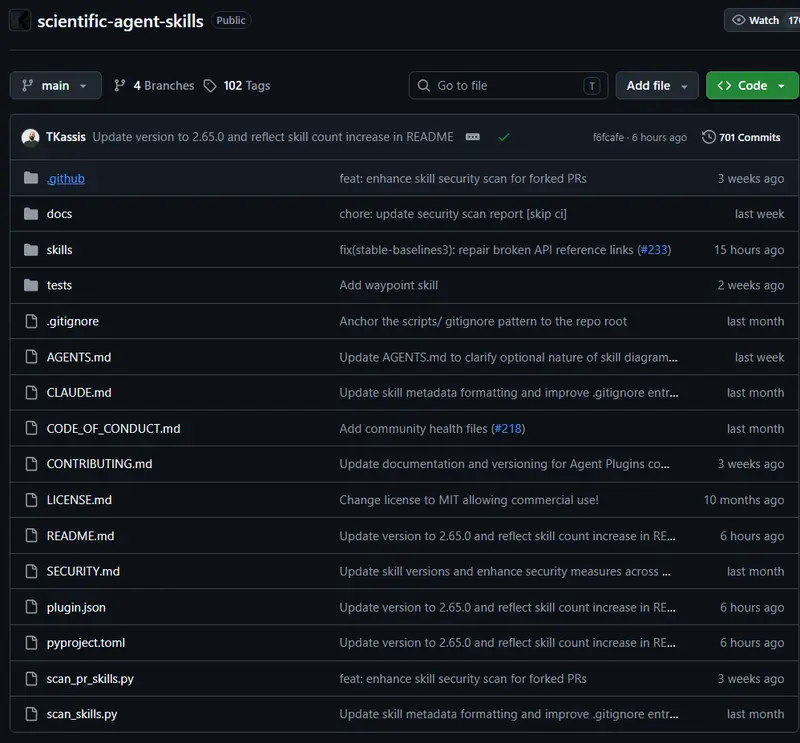Click TKassis avatar image
This screenshot has height=743, width=800.
click(x=31, y=137)
